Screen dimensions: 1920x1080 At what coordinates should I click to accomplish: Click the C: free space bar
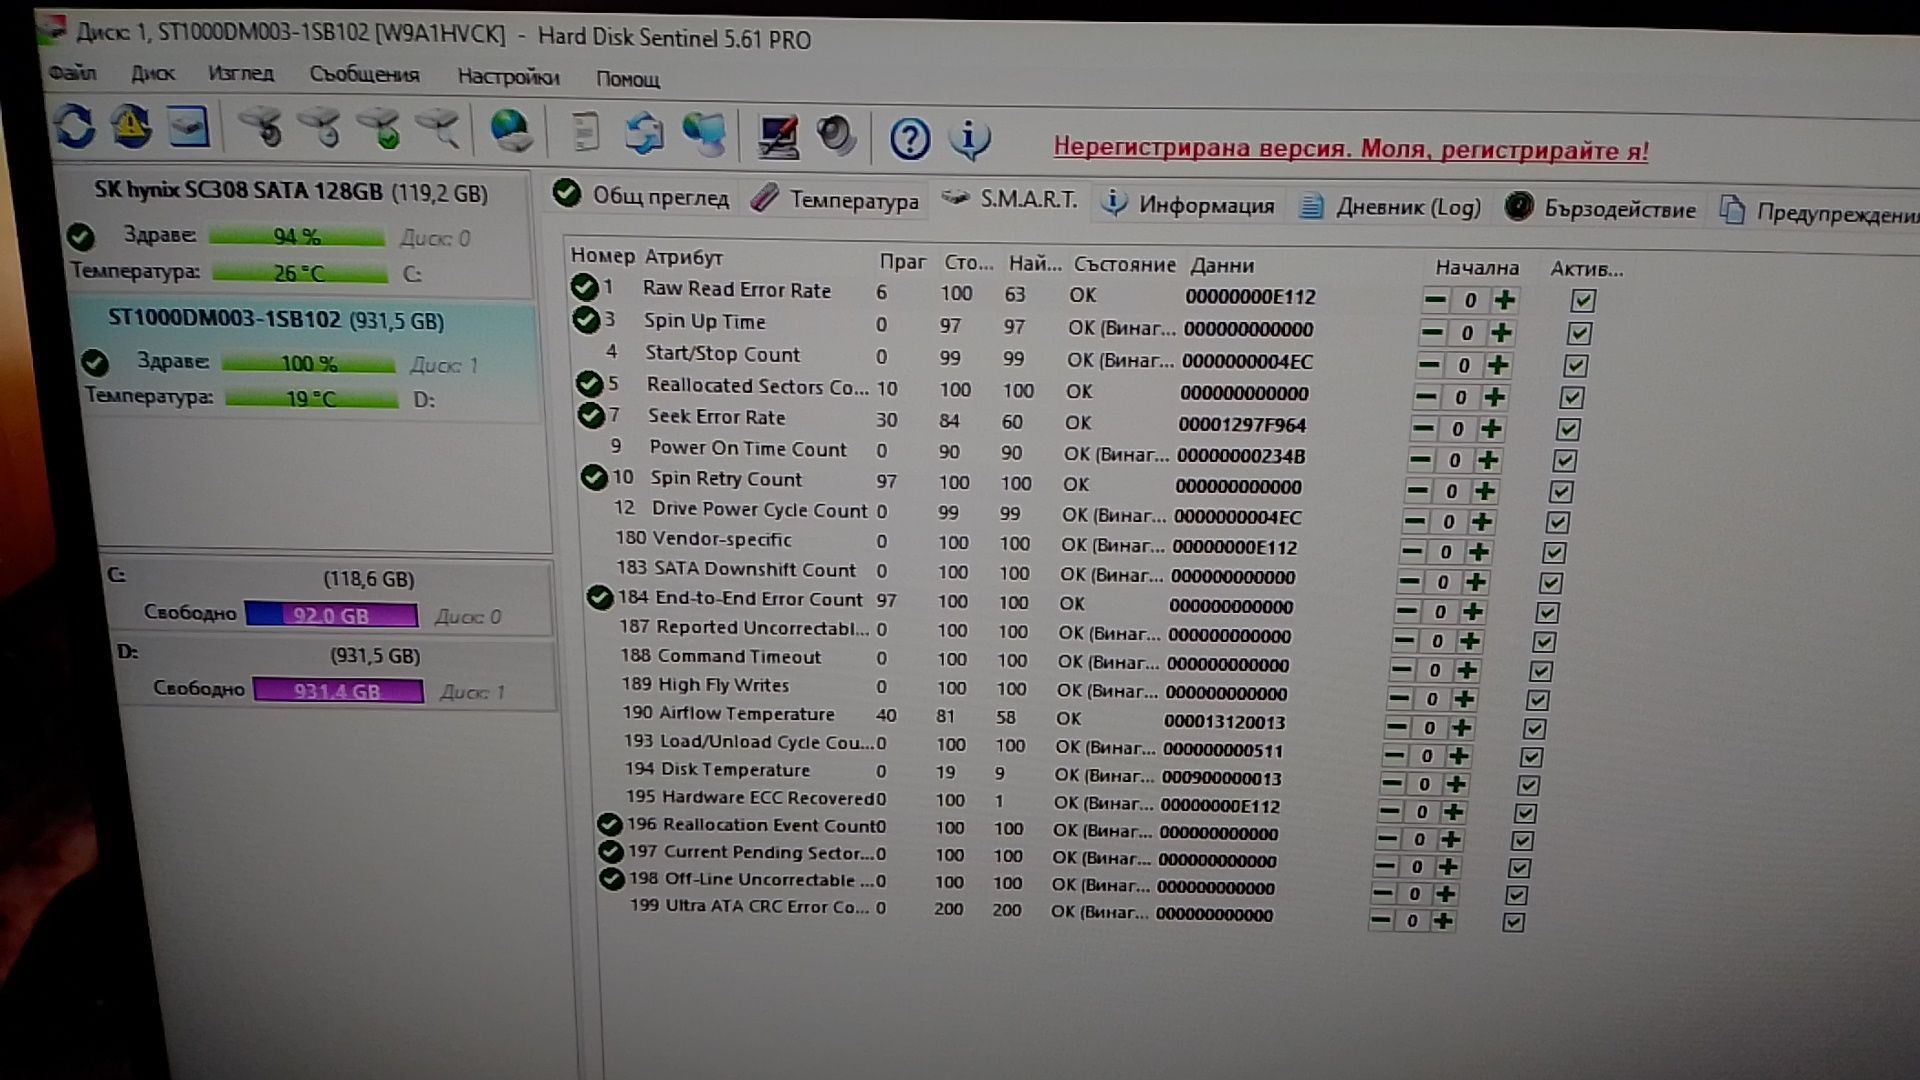(x=331, y=615)
